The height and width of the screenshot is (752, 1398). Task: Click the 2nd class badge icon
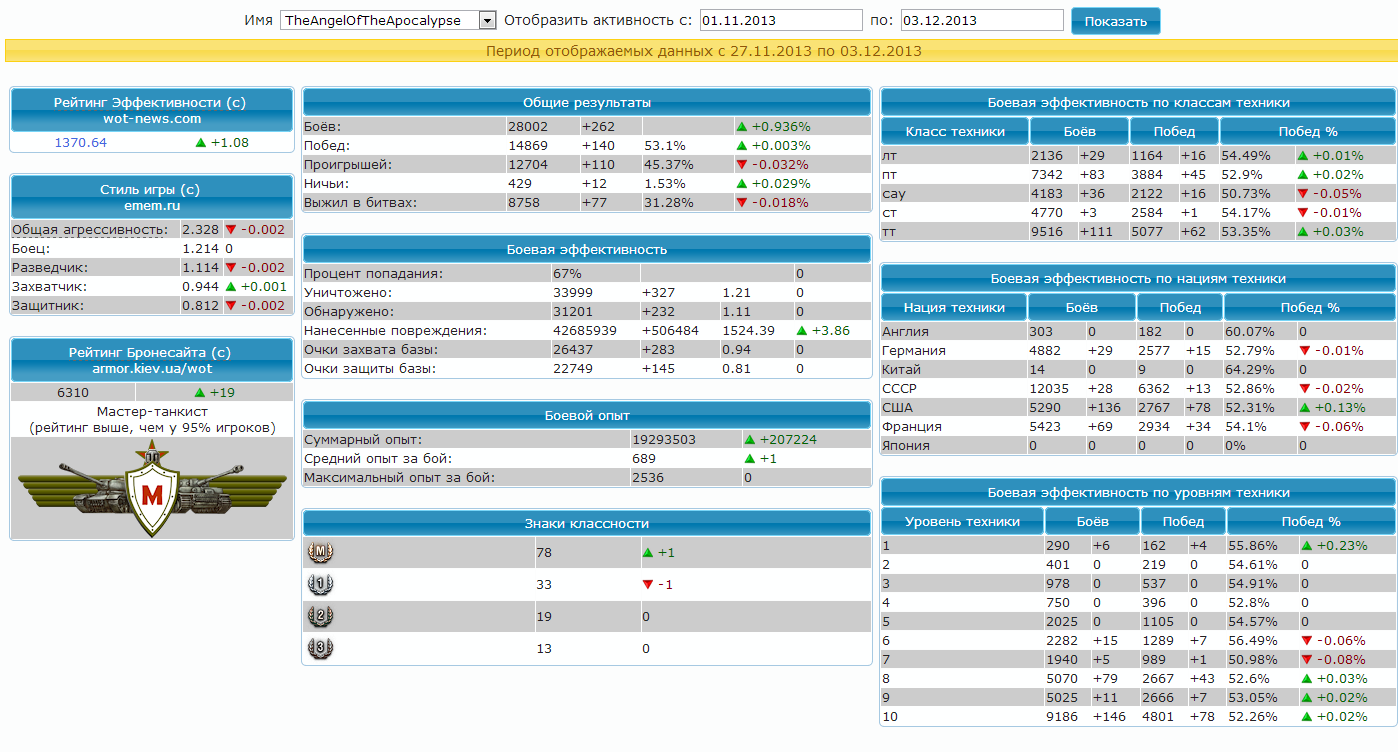319,616
